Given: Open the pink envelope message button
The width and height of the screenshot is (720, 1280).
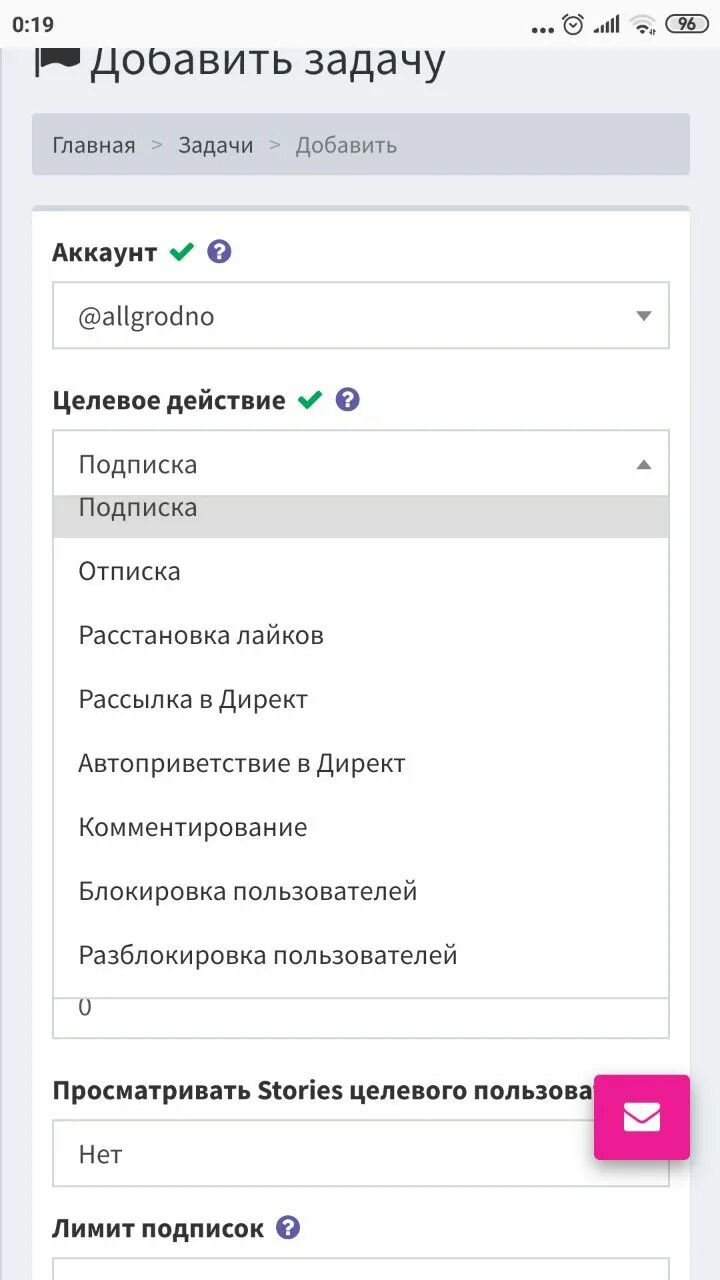Looking at the screenshot, I should [x=642, y=1117].
